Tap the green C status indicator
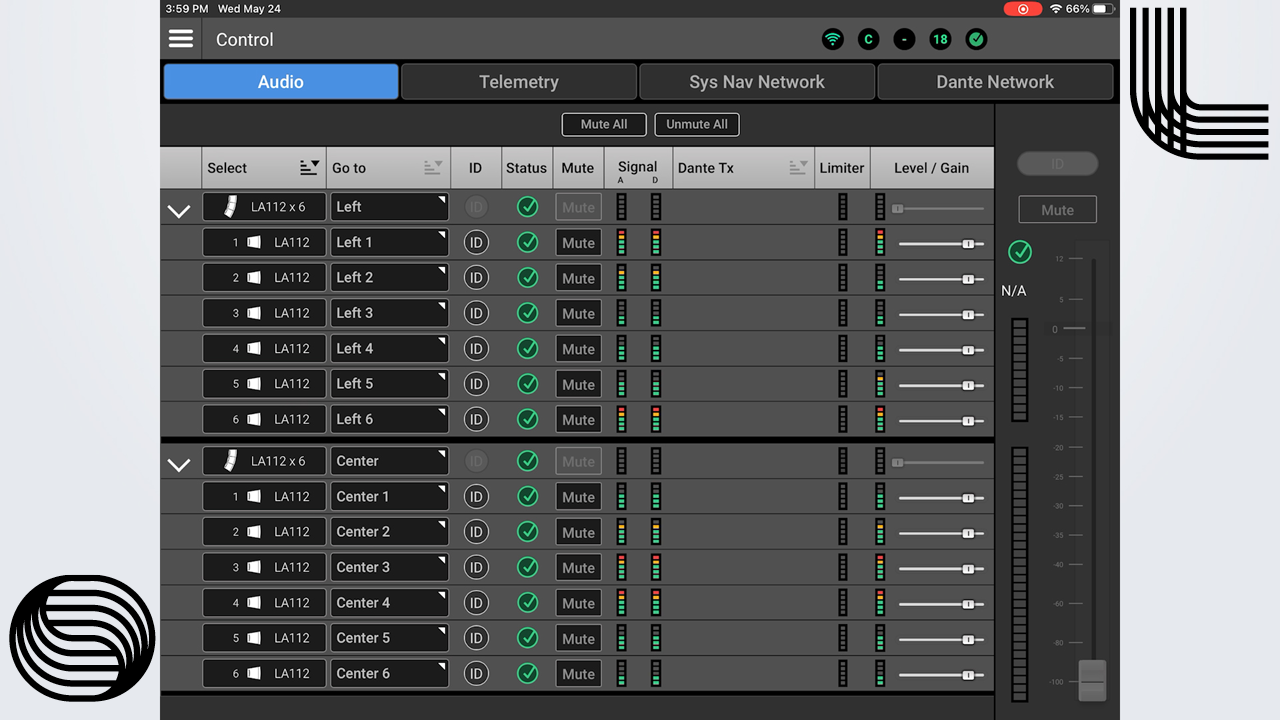This screenshot has width=1280, height=720. coord(868,40)
